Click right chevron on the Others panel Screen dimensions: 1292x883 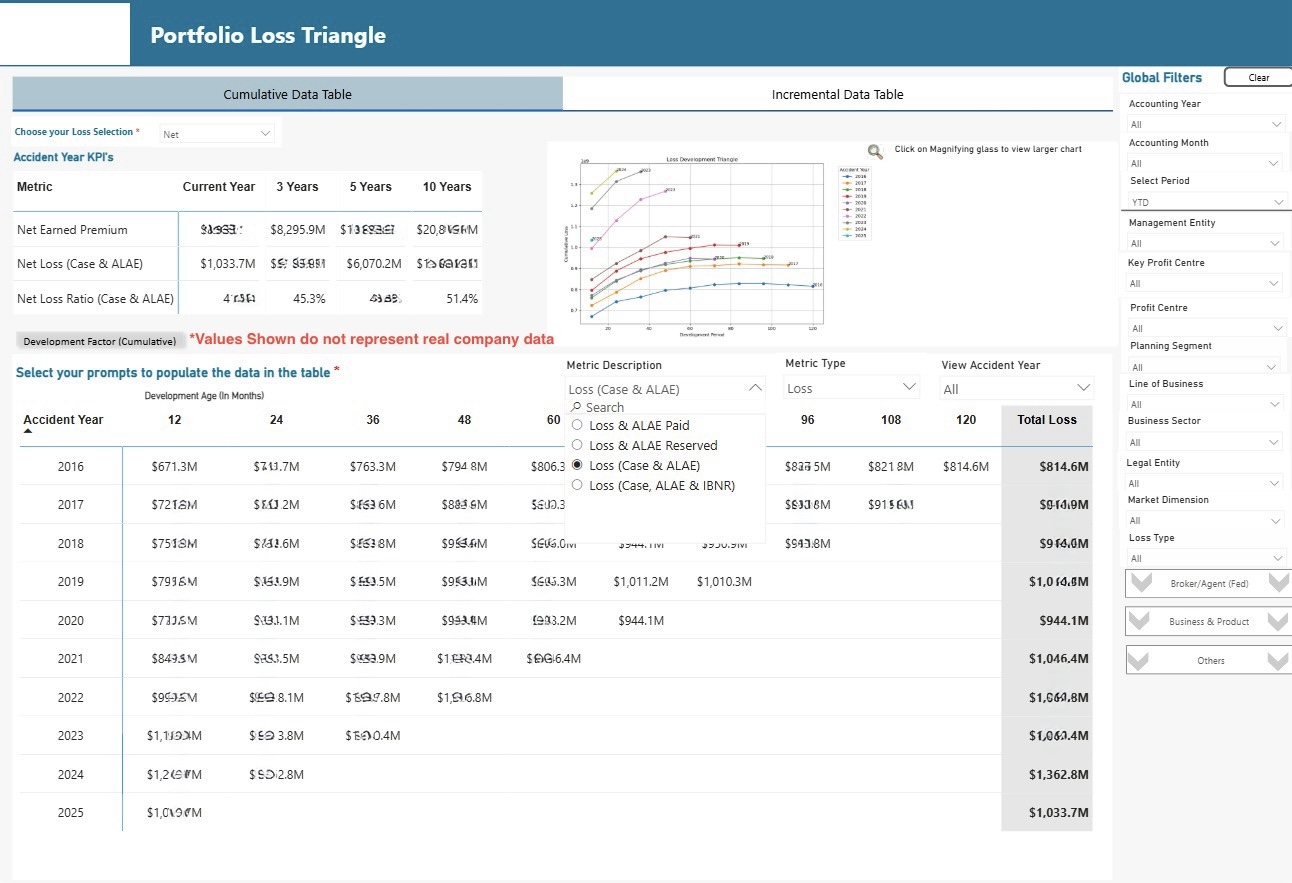click(x=1277, y=660)
